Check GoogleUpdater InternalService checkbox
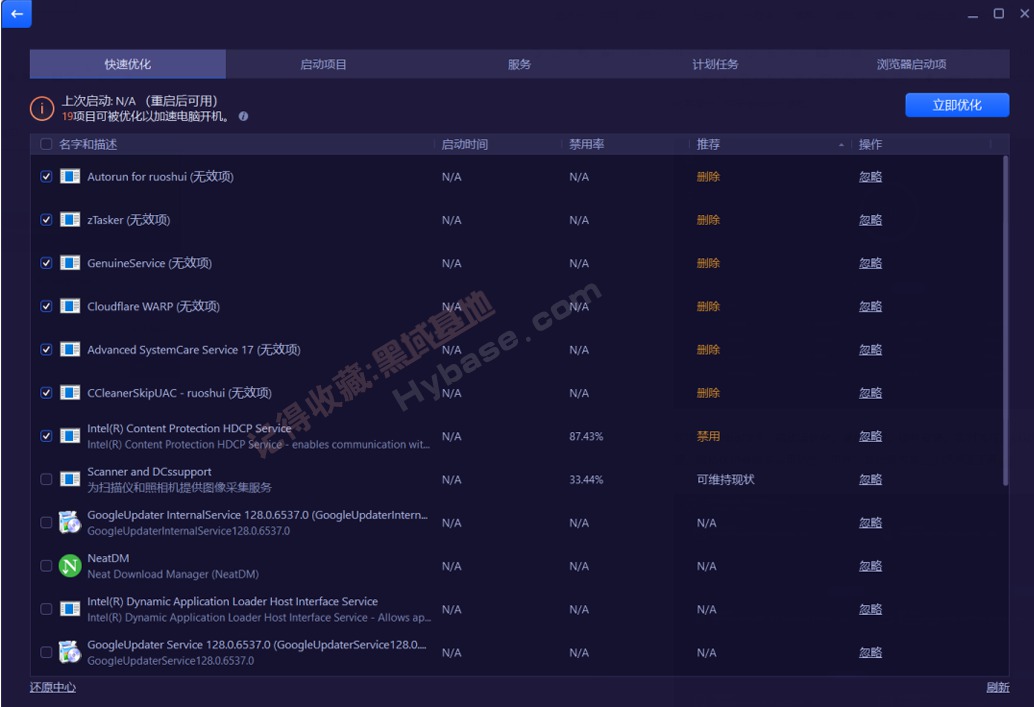The width and height of the screenshot is (1034, 707). click(x=46, y=522)
